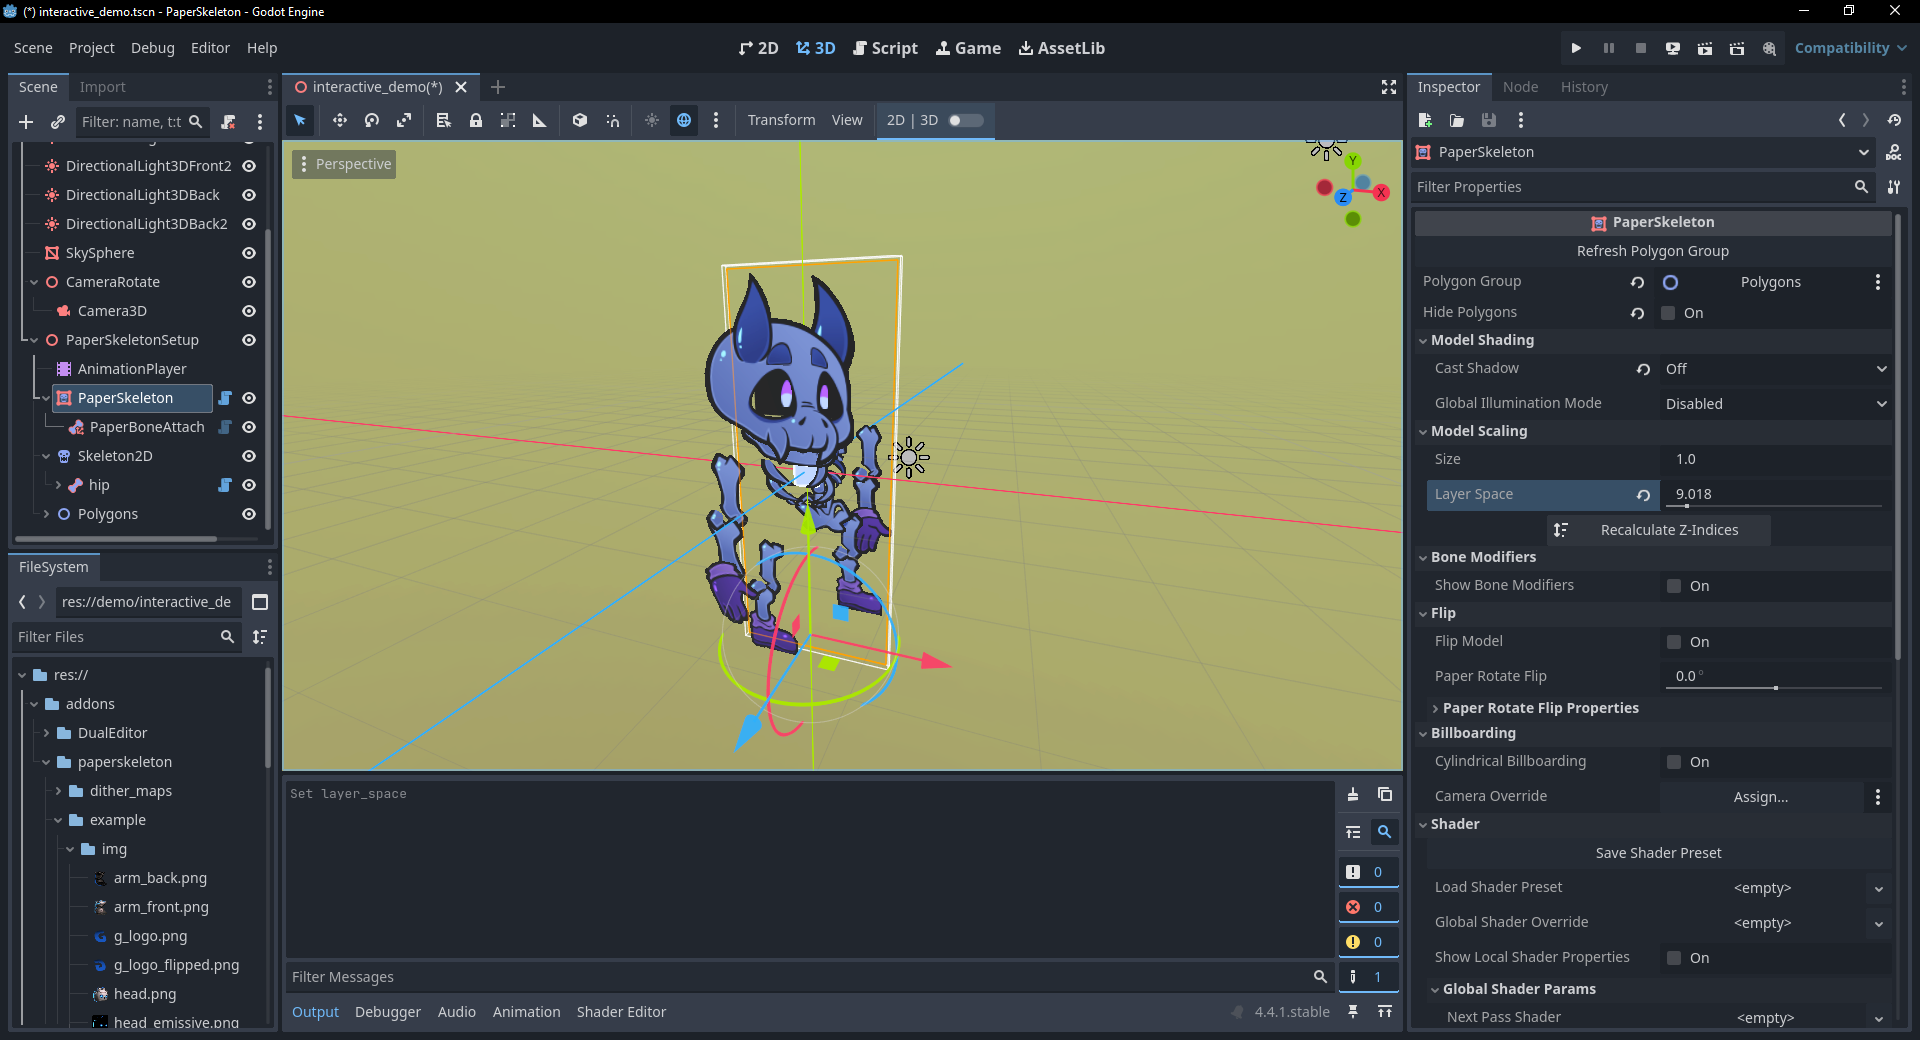This screenshot has height=1040, width=1920.
Task: Open object history icon in Inspector
Action: click(1894, 120)
